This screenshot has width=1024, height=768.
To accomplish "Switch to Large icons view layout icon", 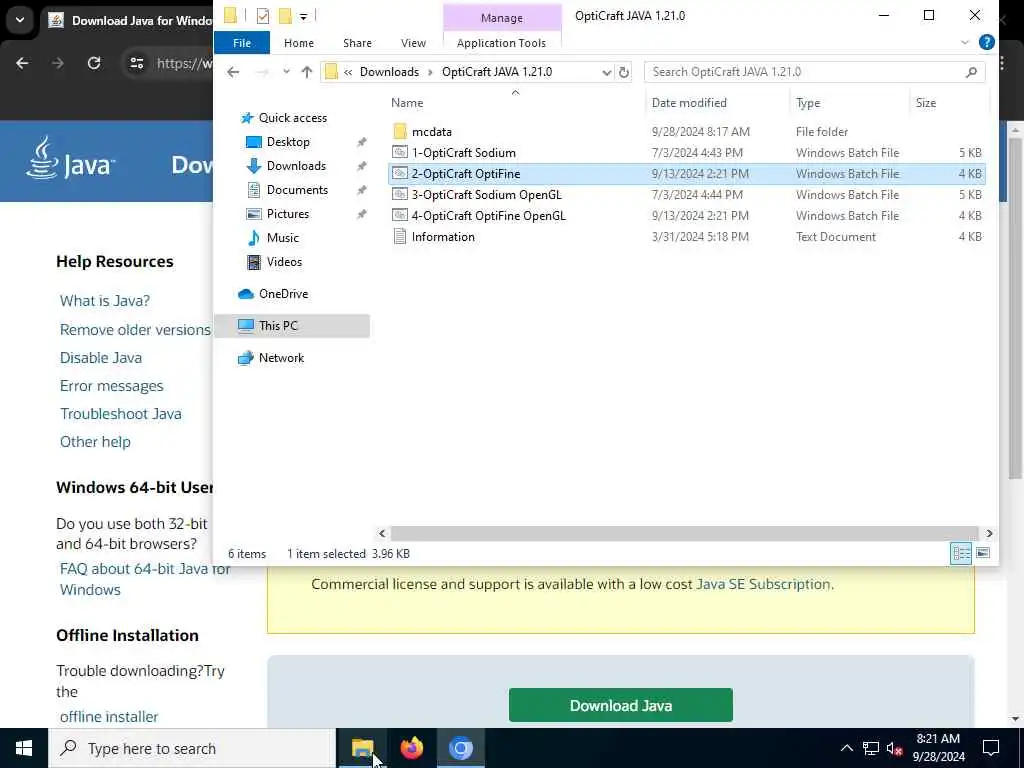I will pos(982,553).
